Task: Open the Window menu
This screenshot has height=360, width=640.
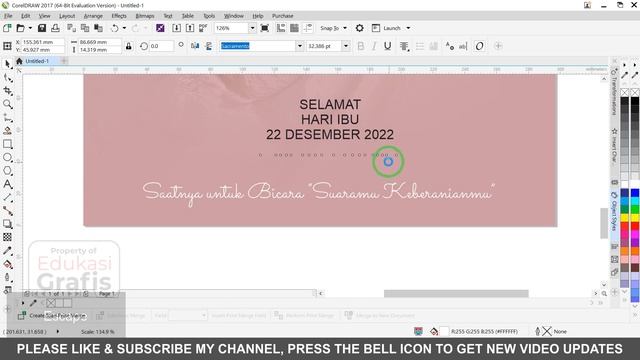Action: [233, 16]
